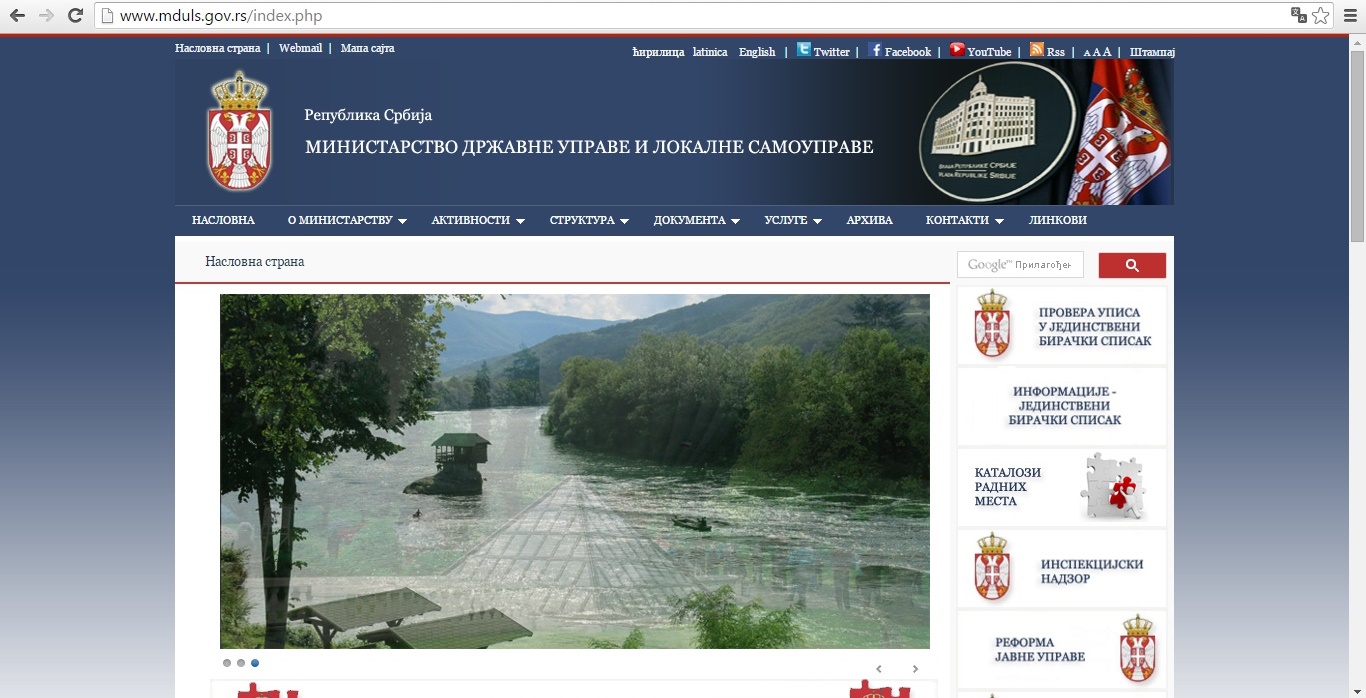Bookmark page with the star icon
The image size is (1366, 698).
coord(1321,15)
